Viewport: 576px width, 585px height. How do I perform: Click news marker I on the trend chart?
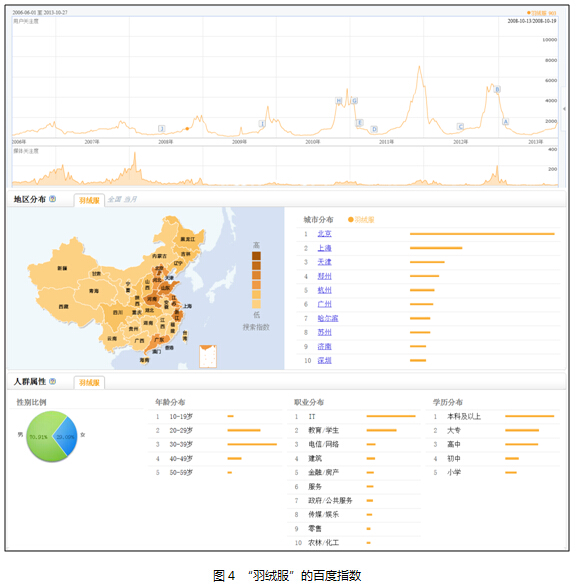262,123
